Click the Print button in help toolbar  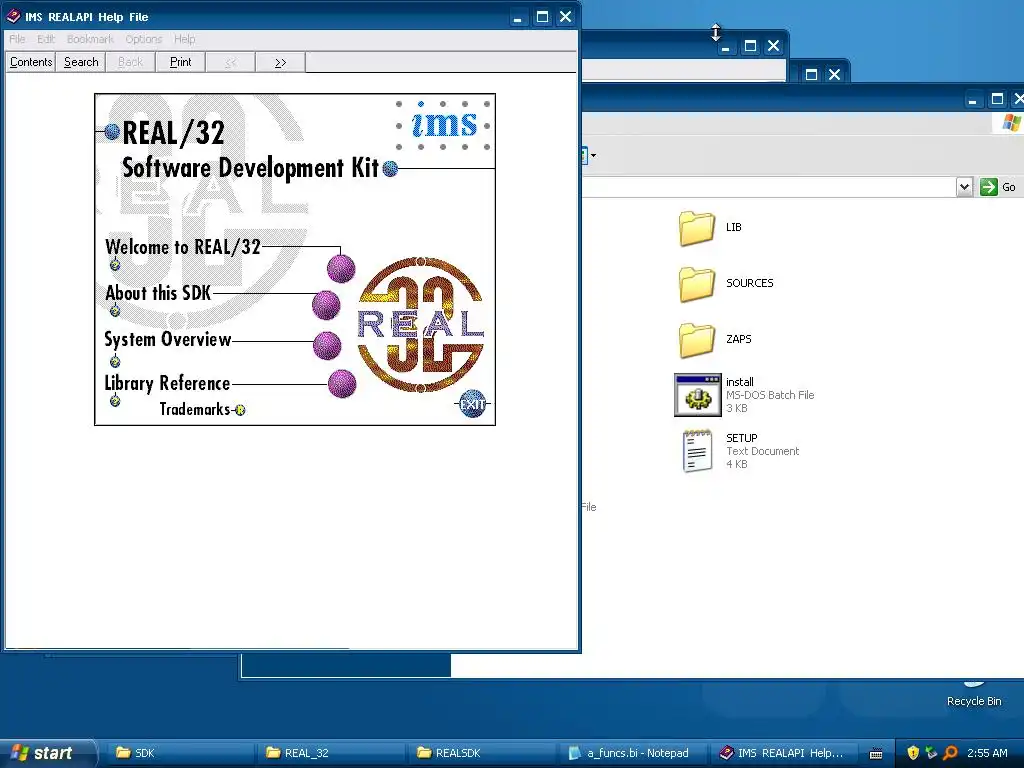point(180,62)
